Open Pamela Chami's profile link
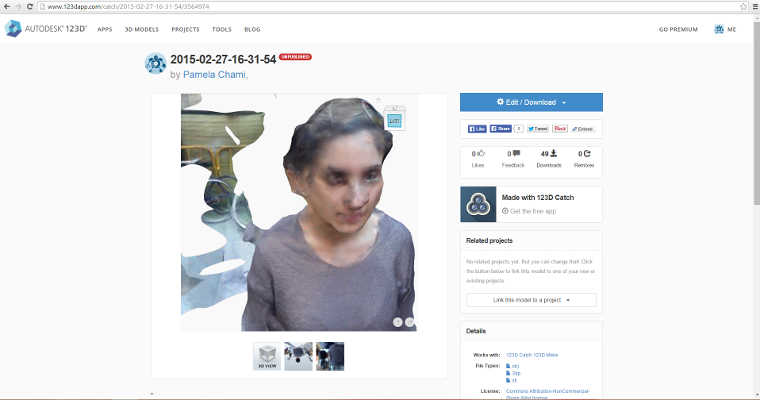The height and width of the screenshot is (400, 760). [x=215, y=75]
